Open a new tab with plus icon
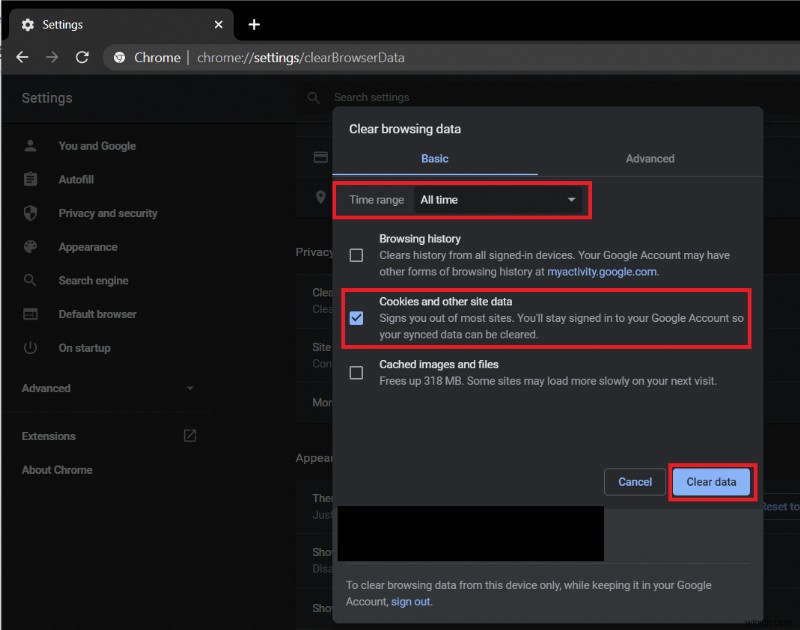The height and width of the screenshot is (630, 800). 254,24
